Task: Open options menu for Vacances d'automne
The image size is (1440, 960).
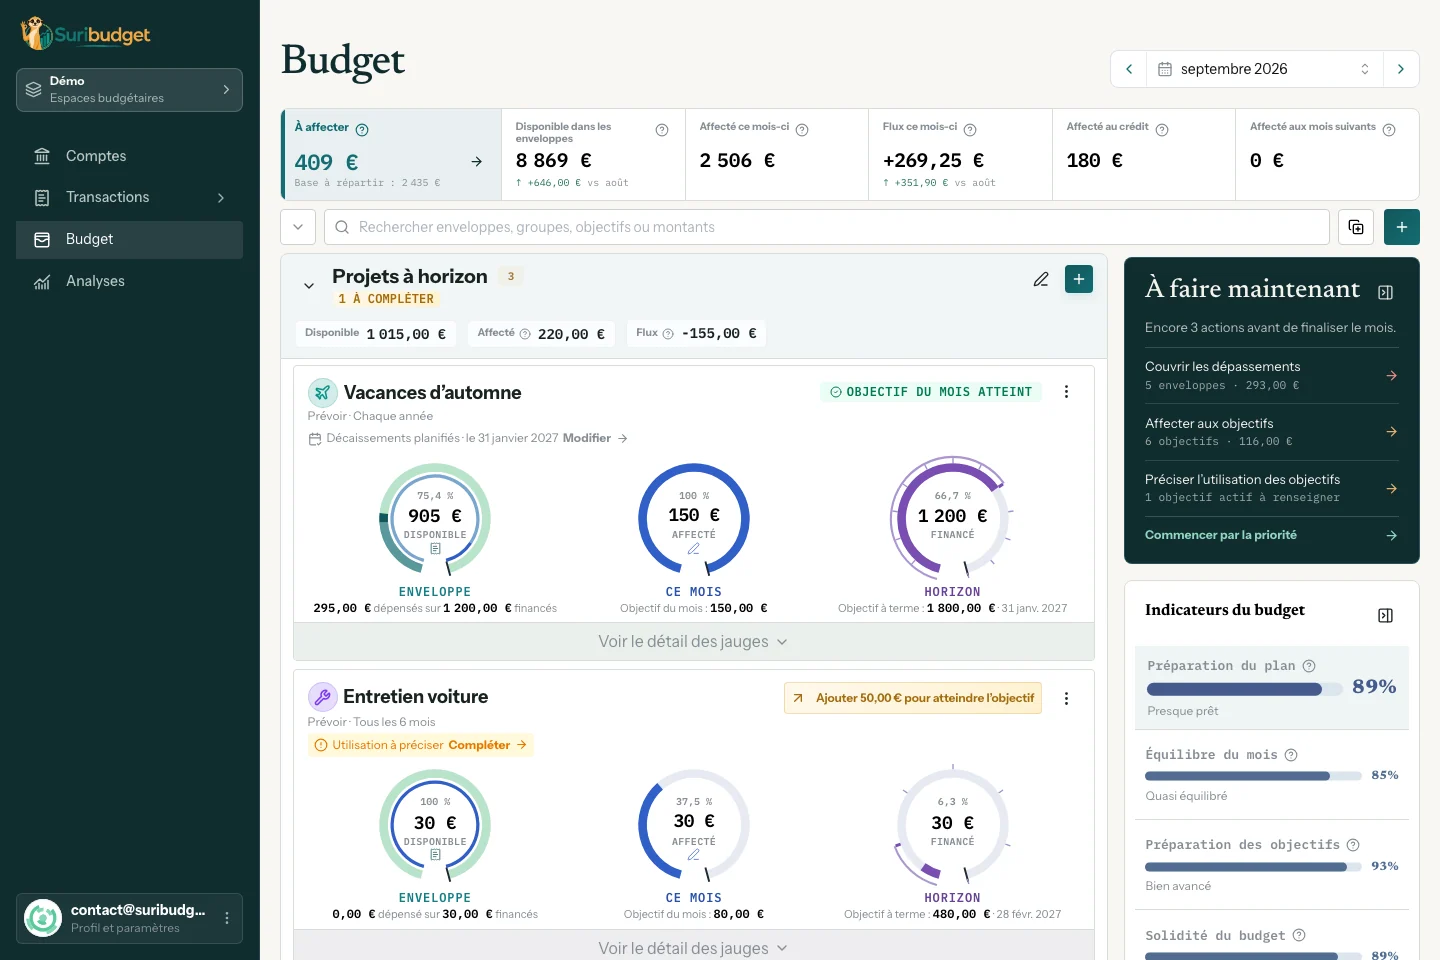Action: tap(1066, 392)
